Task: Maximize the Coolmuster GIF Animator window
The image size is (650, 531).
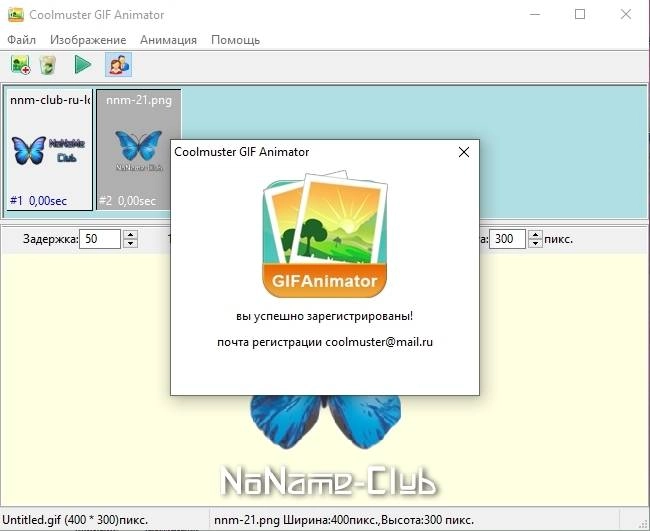Action: tap(580, 15)
